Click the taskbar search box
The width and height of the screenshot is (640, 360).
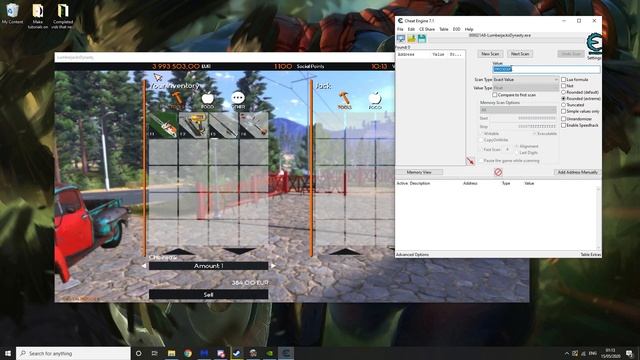[x=73, y=353]
